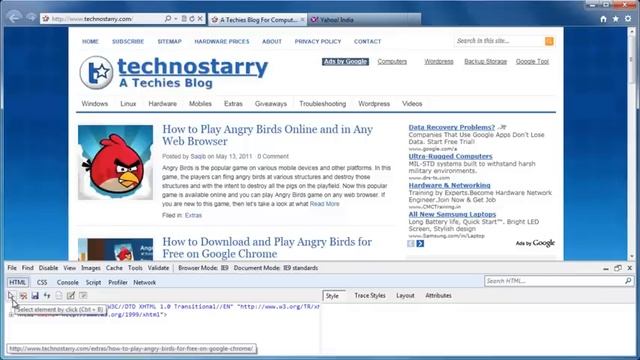Go back with the browser Back arrow
Viewport: 640px width, 360px height.
pyautogui.click(x=14, y=18)
